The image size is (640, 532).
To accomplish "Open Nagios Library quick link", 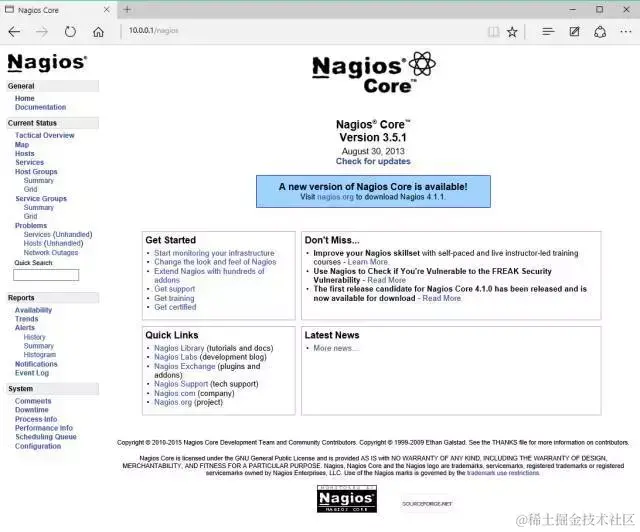I will tap(179, 348).
